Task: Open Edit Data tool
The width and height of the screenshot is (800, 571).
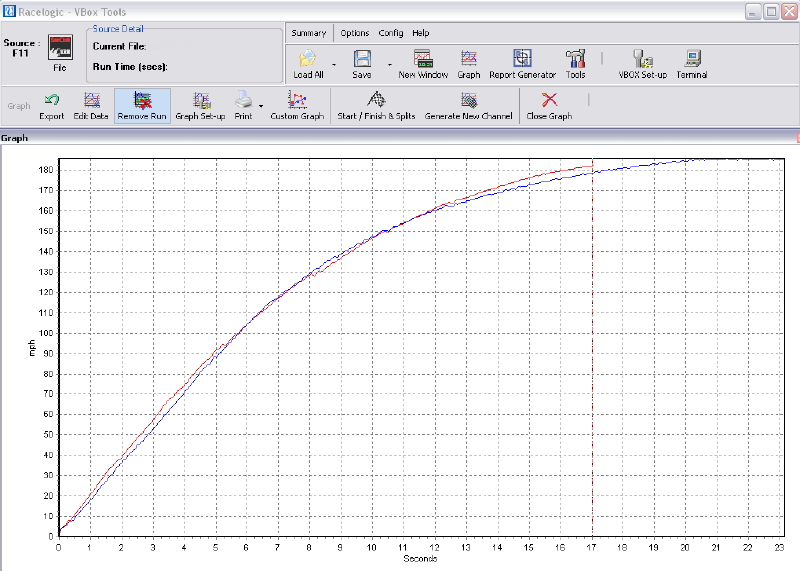Action: pyautogui.click(x=92, y=105)
